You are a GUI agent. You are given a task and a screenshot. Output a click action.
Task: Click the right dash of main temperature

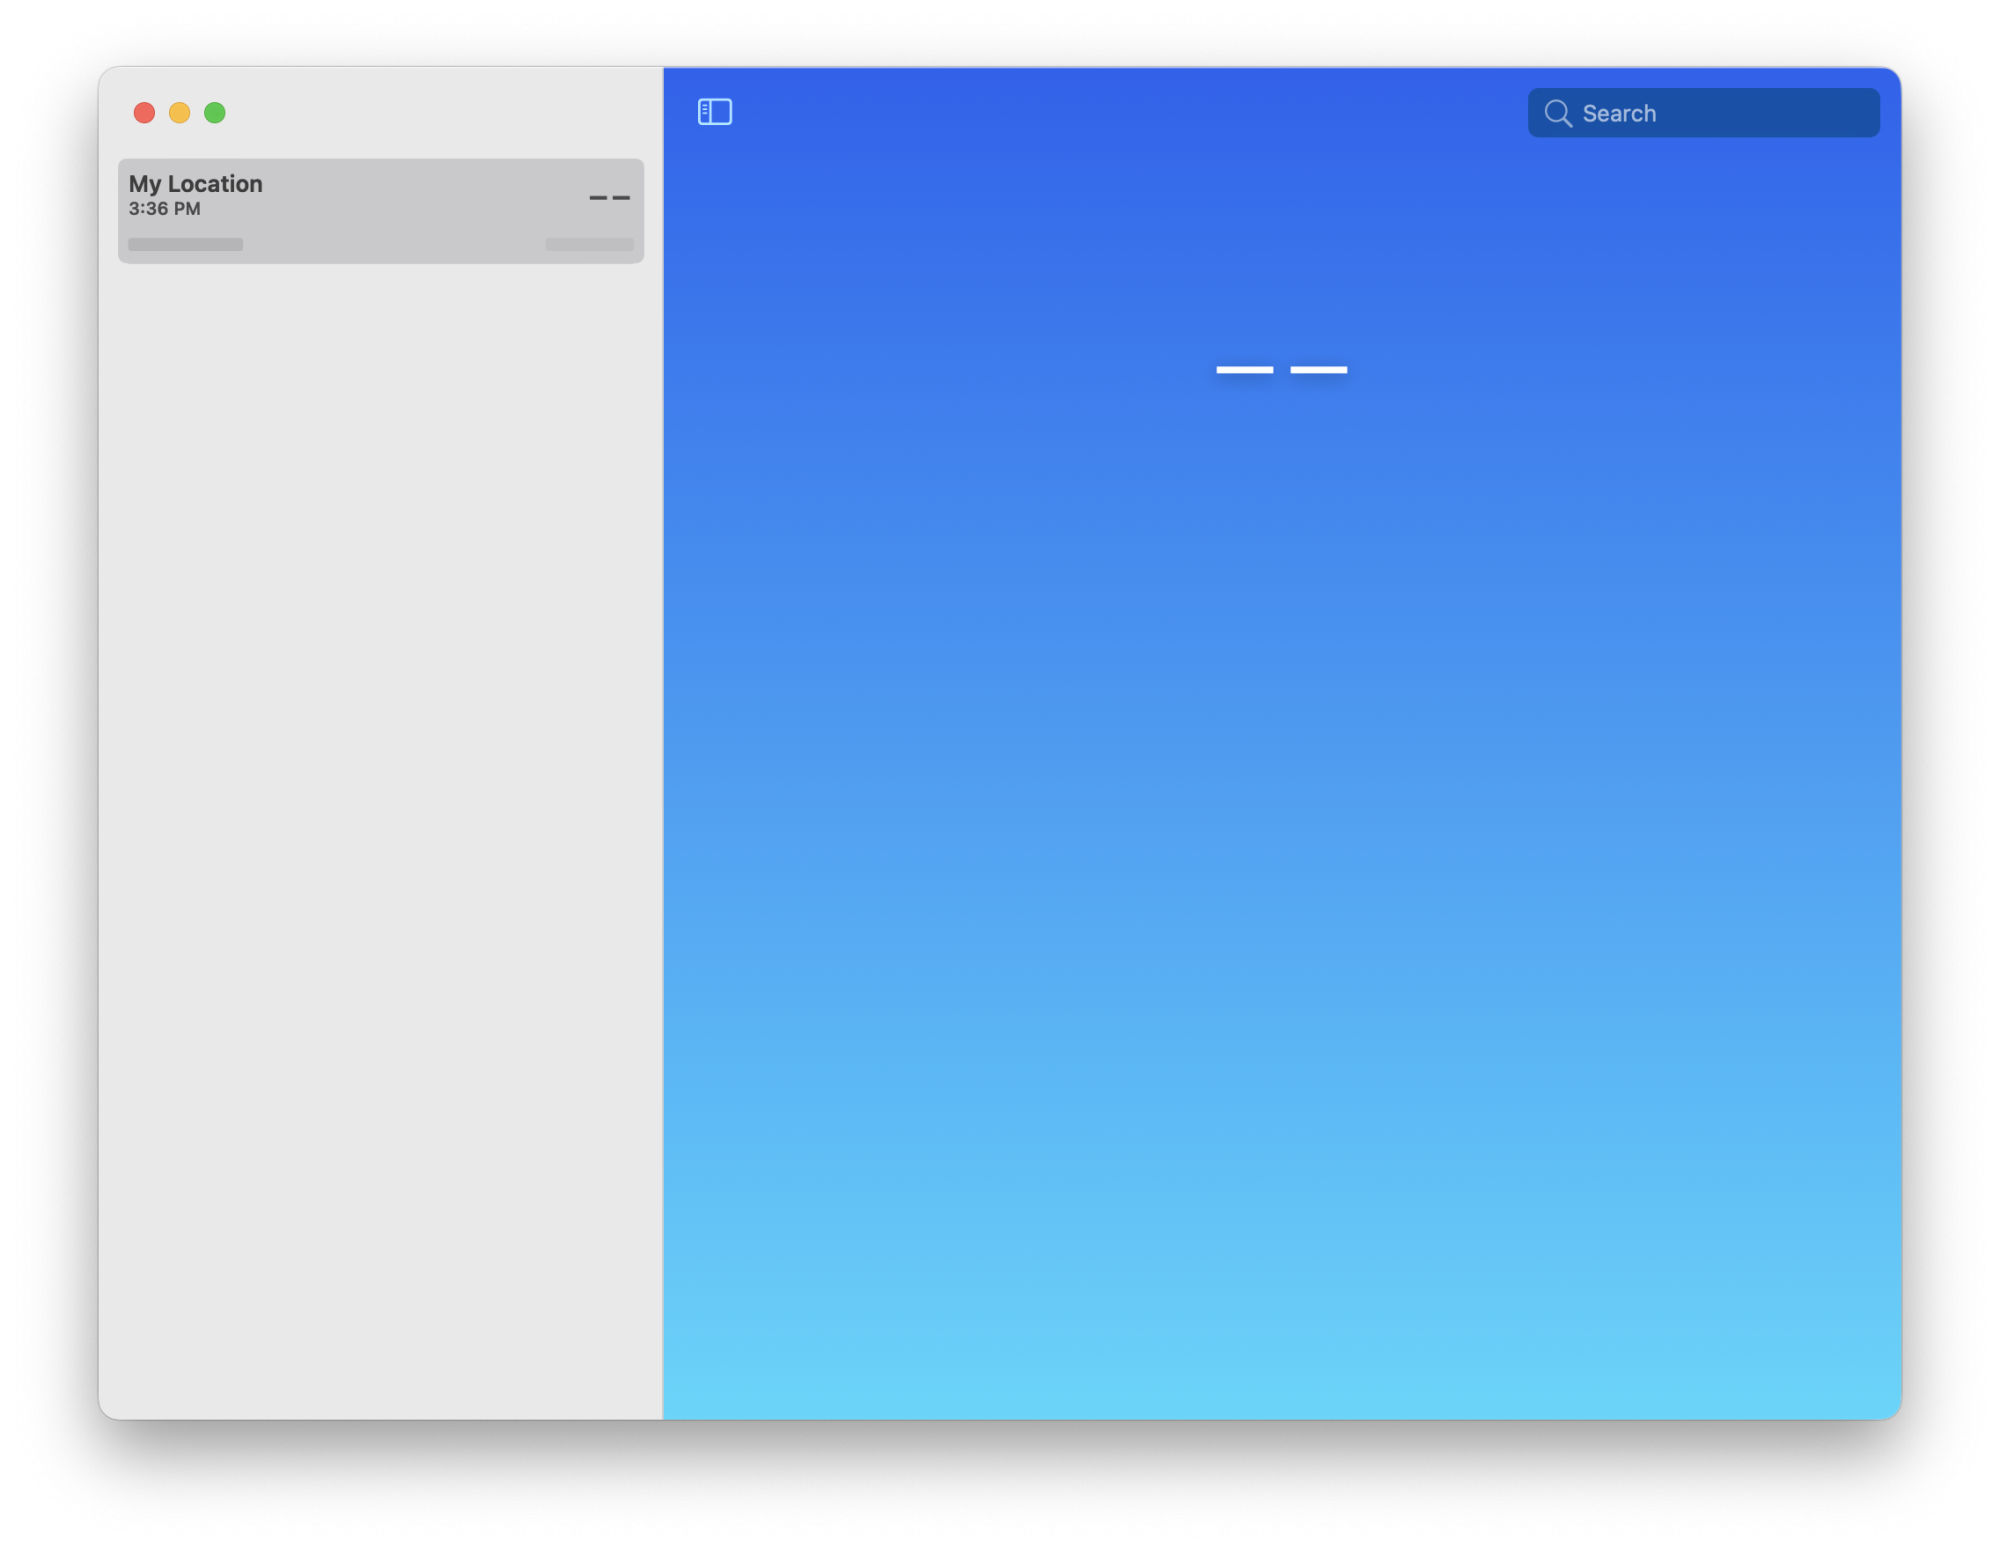click(x=1318, y=370)
